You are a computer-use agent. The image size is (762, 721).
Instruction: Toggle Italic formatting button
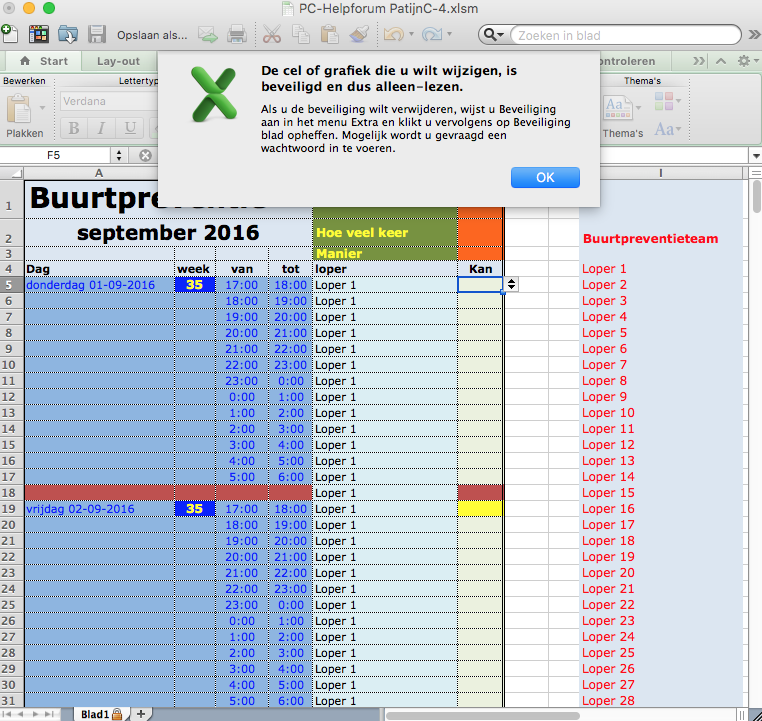(101, 128)
